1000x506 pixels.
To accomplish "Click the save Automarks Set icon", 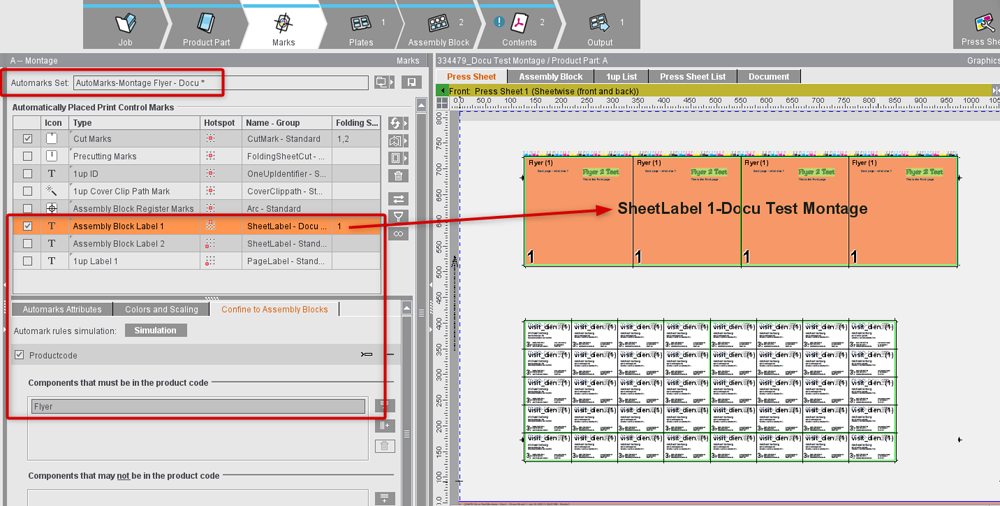I will click(x=410, y=82).
